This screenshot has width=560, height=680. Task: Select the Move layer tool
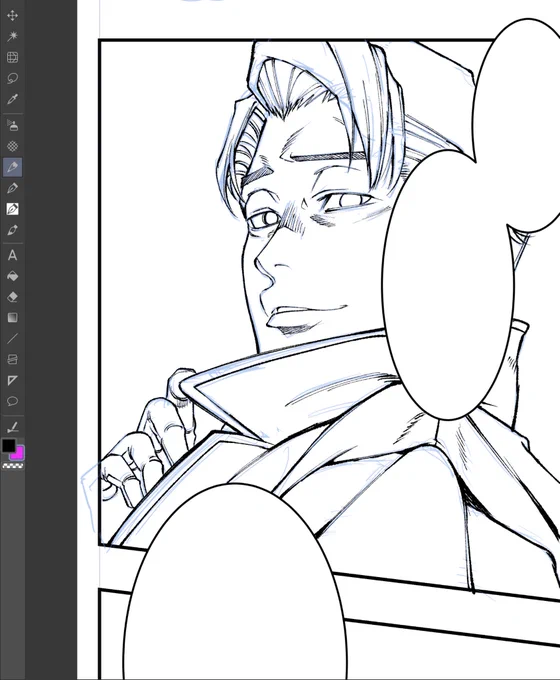[x=12, y=16]
